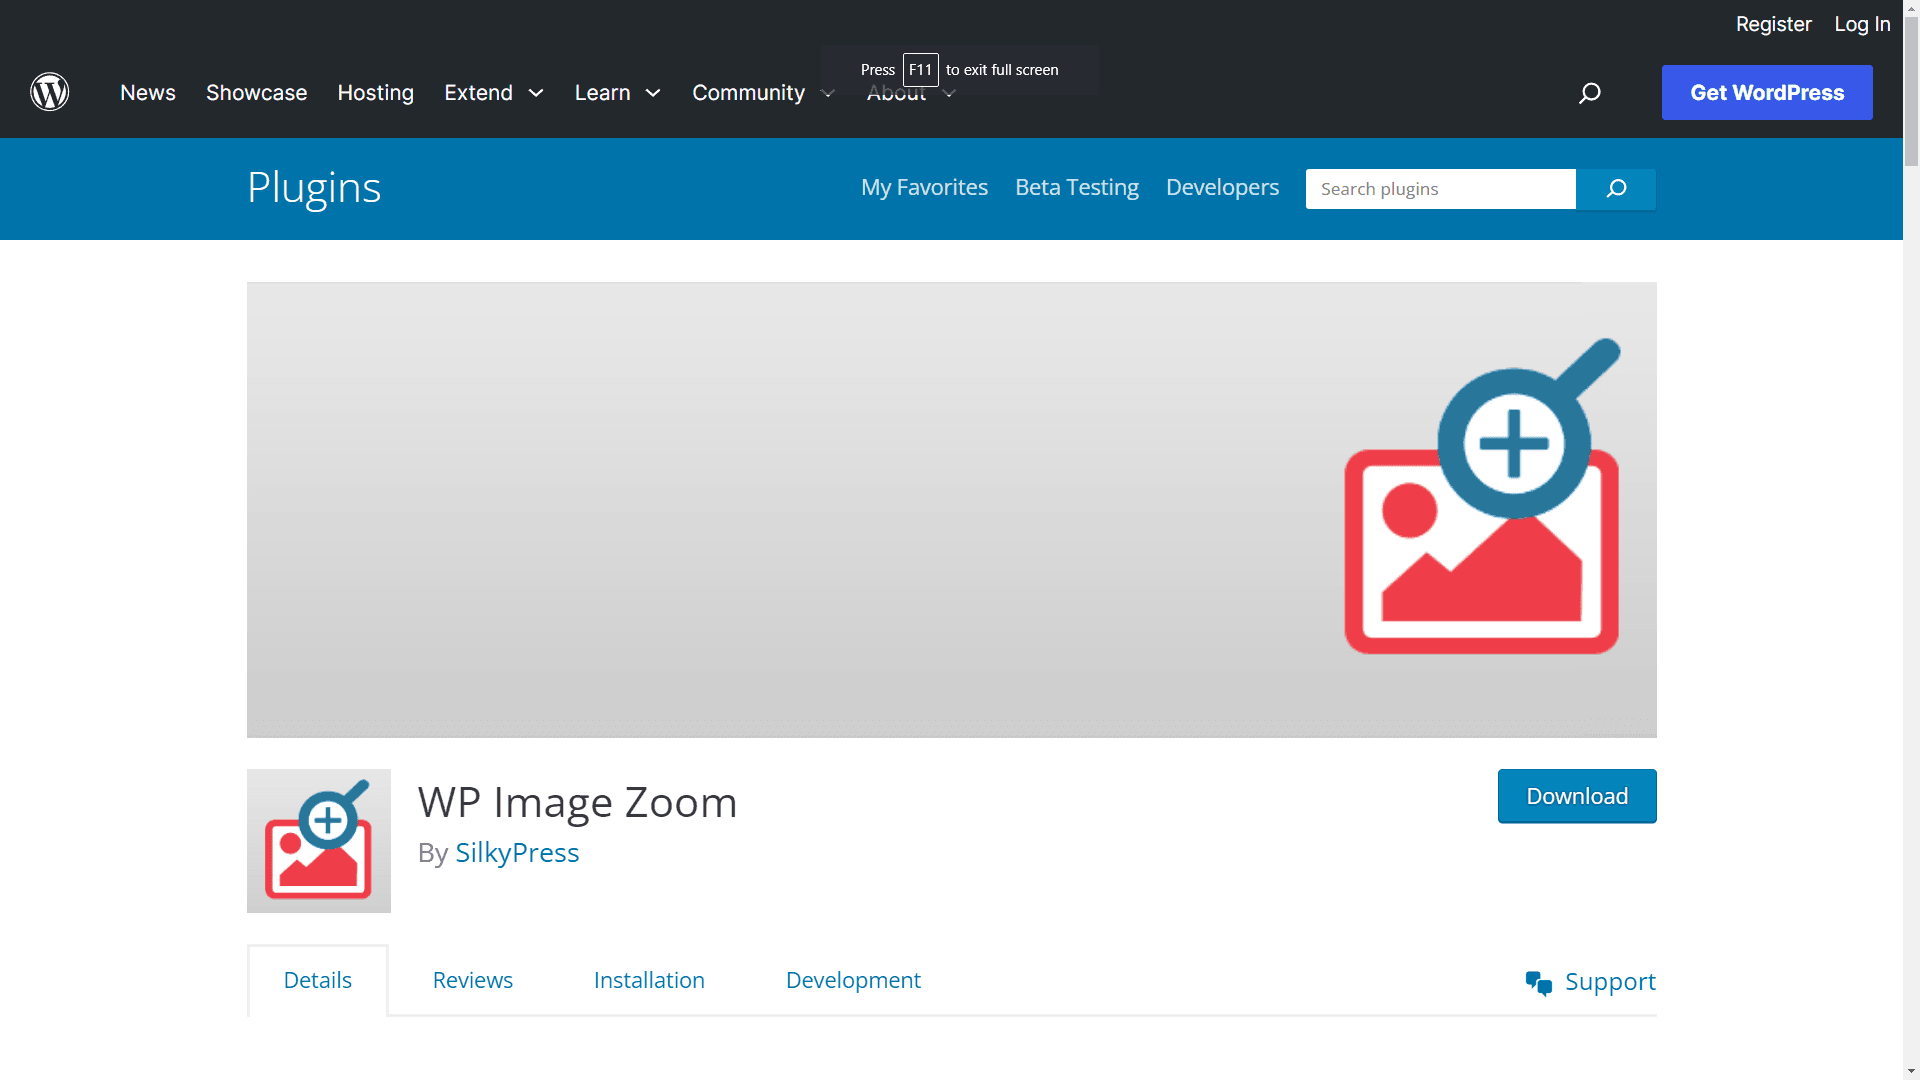Image resolution: width=1920 pixels, height=1080 pixels.
Task: Expand the Community menu chevron
Action: 827,93
